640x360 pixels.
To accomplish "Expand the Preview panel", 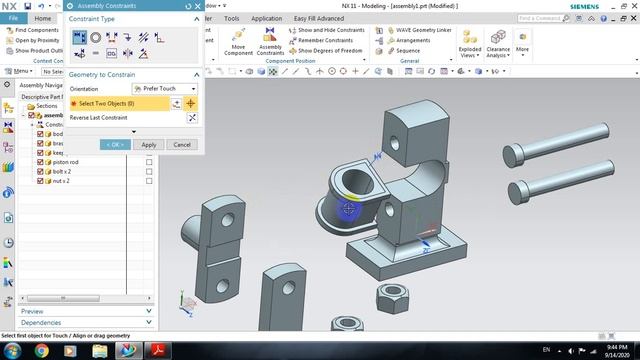I will tap(149, 311).
